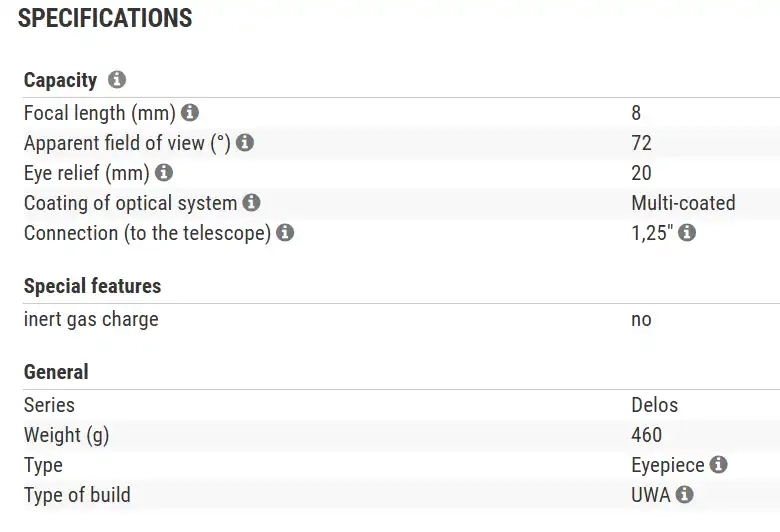This screenshot has width=780, height=532.
Task: Click the Type of build label
Action: coord(77,495)
